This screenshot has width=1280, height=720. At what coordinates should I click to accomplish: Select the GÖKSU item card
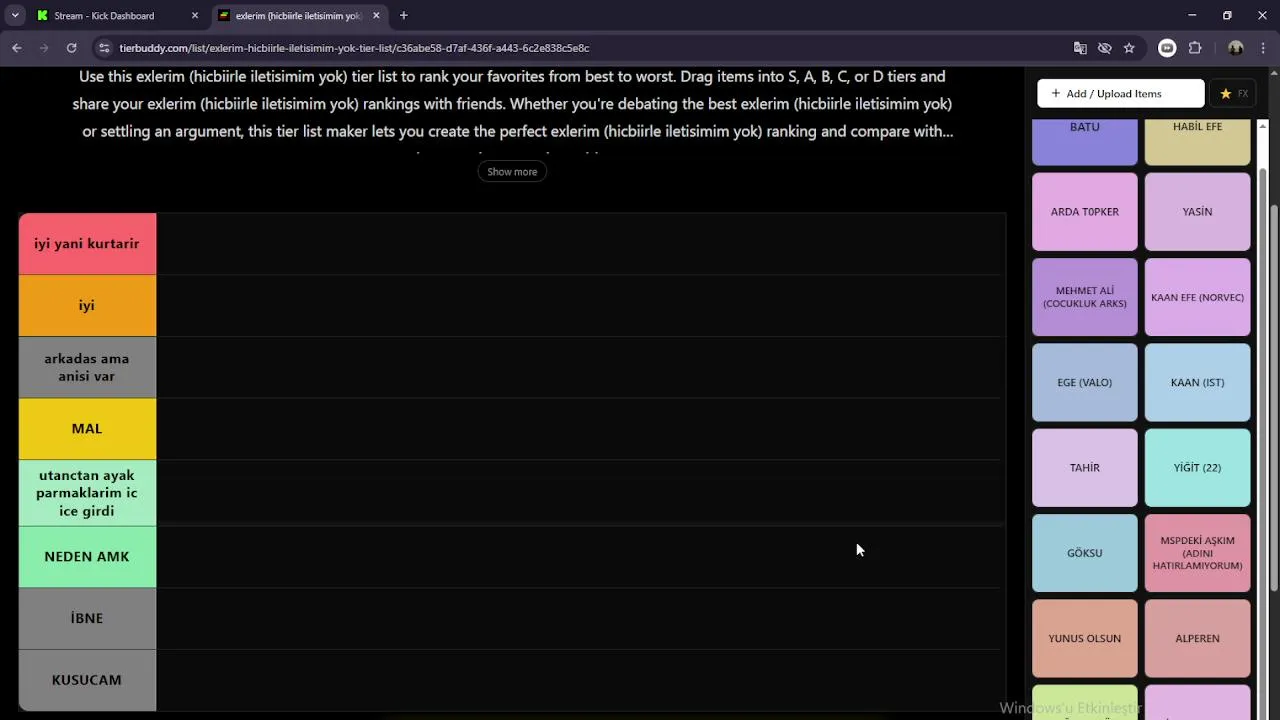point(1085,553)
